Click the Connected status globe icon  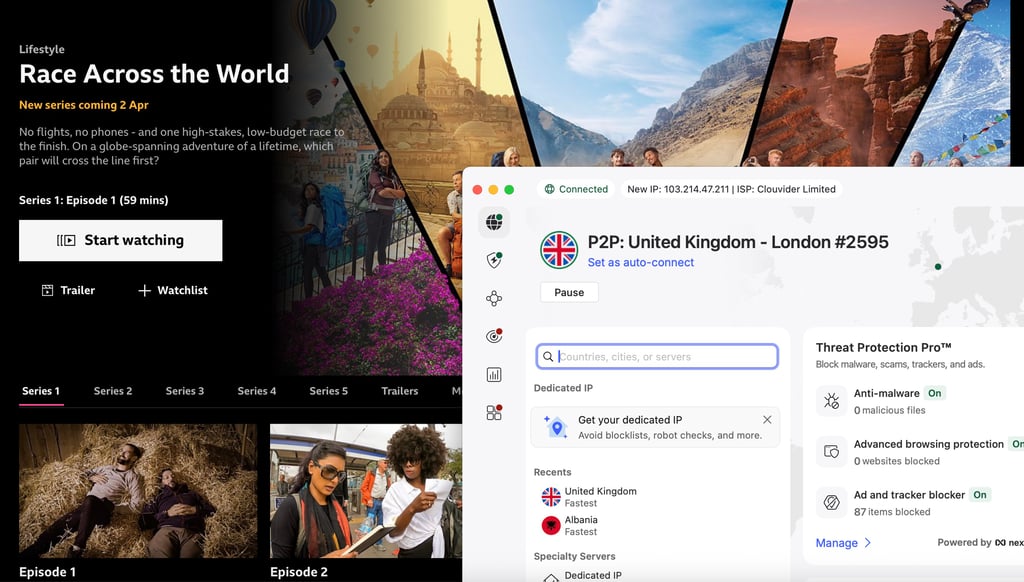tap(550, 189)
